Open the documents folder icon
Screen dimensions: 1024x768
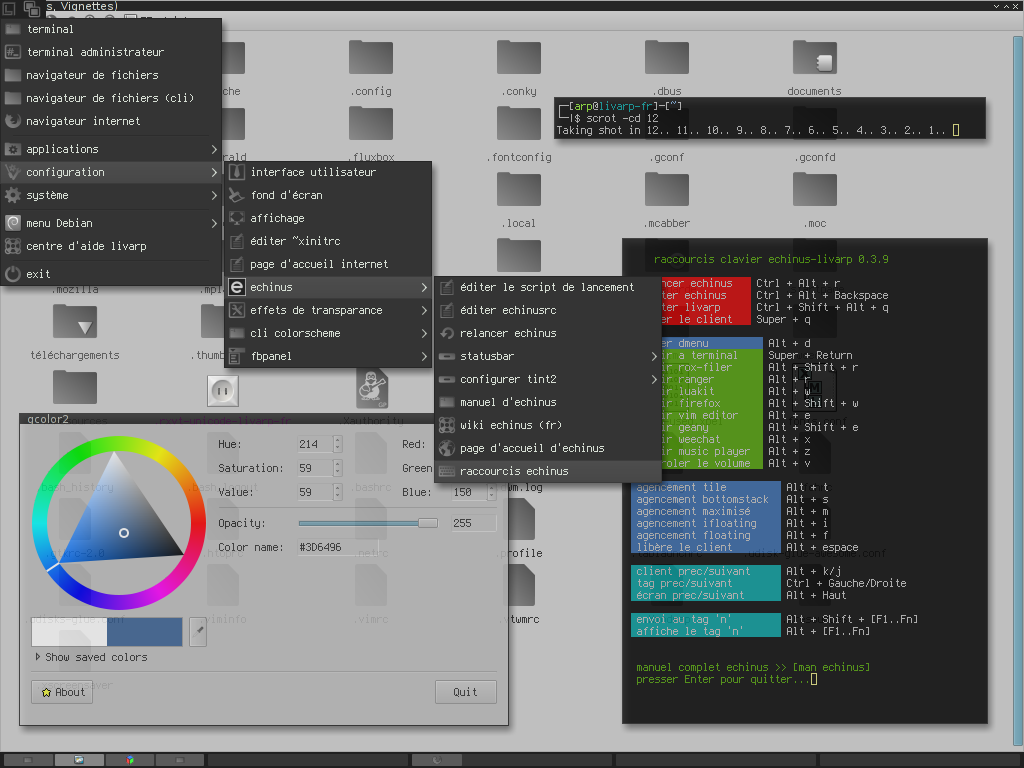pos(814,57)
